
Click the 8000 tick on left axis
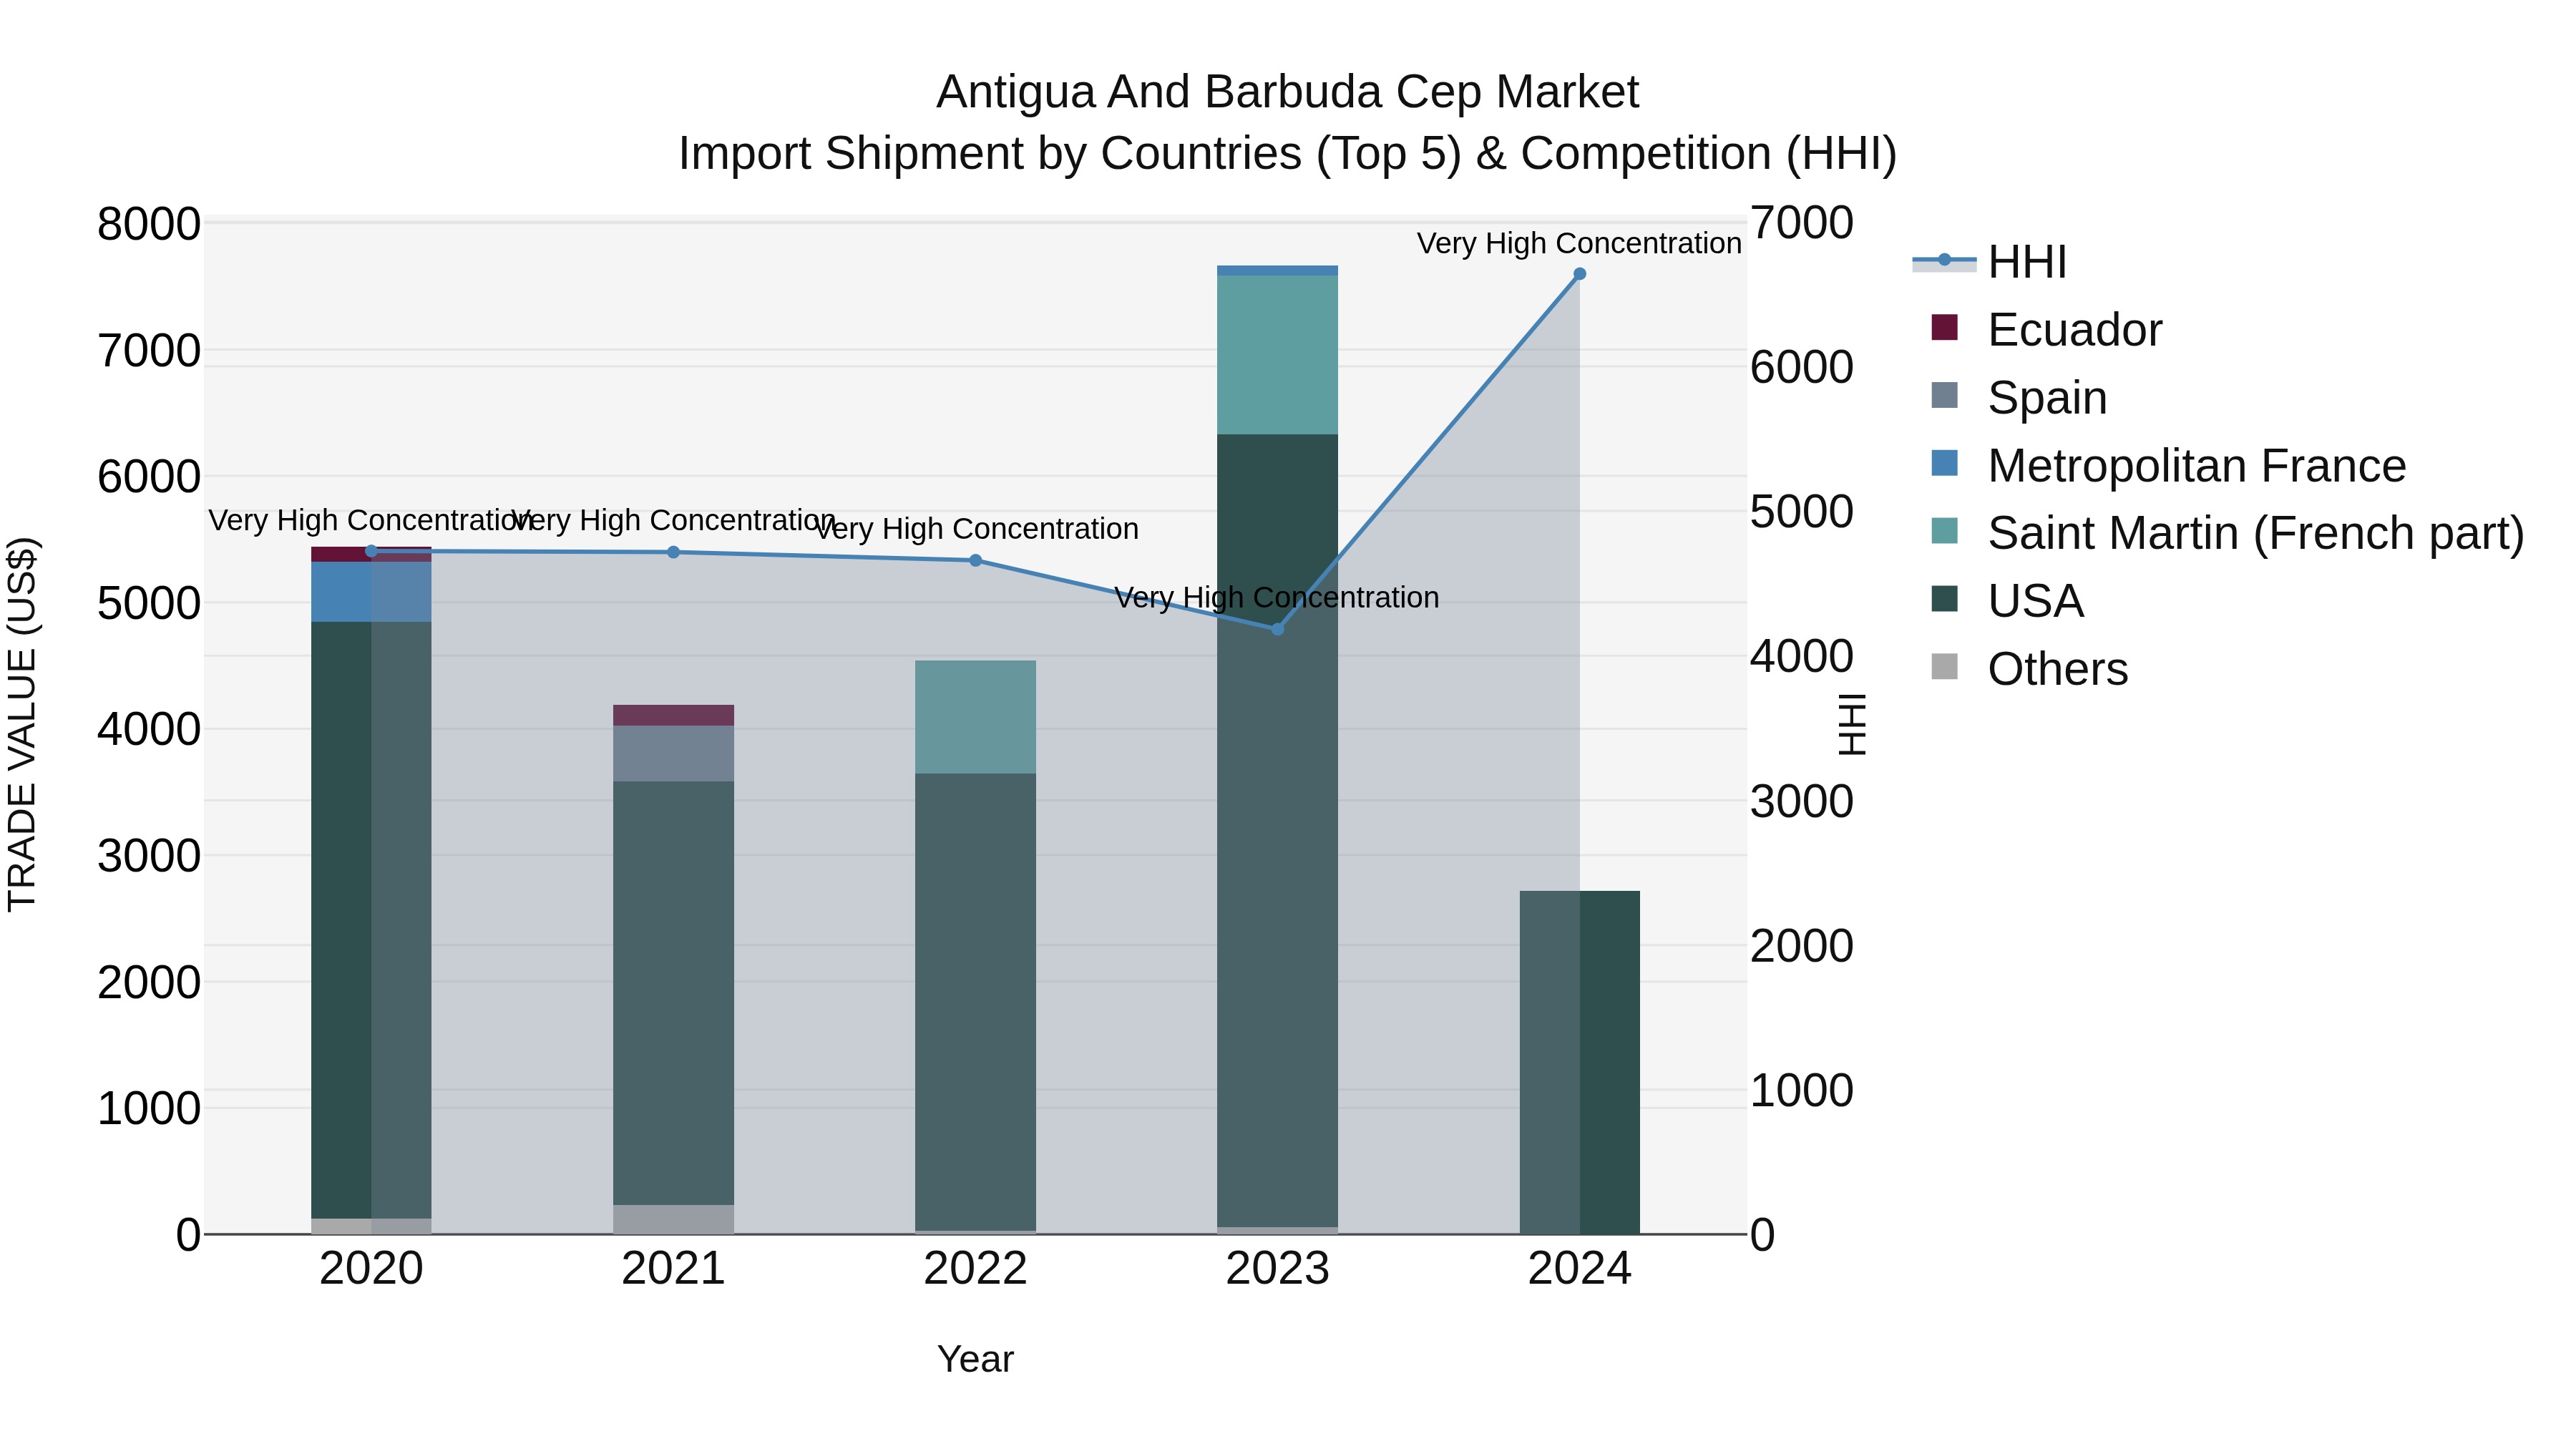pos(149,224)
